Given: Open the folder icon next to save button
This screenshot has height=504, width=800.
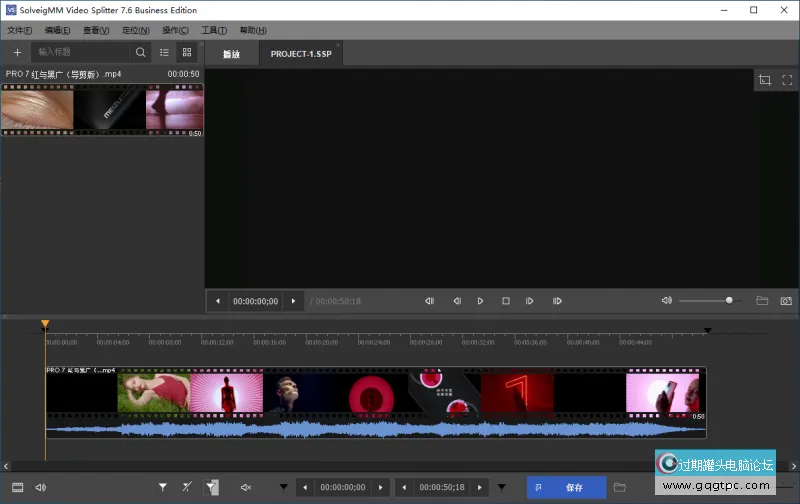Looking at the screenshot, I should pos(620,487).
